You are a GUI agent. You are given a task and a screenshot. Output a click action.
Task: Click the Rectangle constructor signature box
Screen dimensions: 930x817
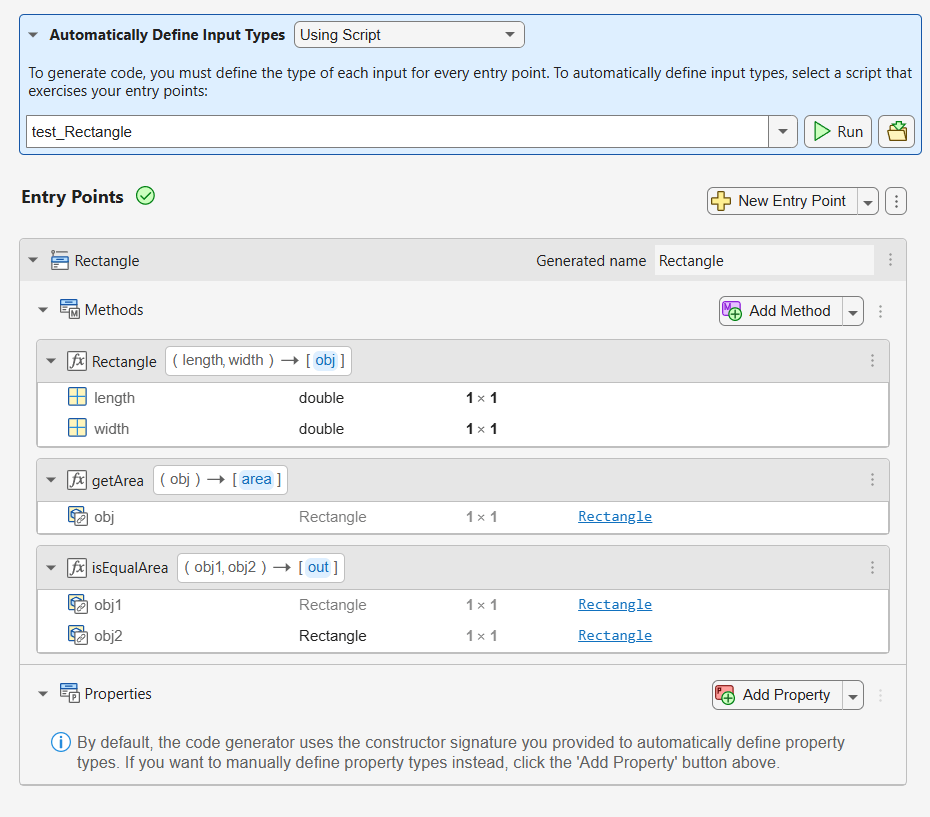[258, 361]
